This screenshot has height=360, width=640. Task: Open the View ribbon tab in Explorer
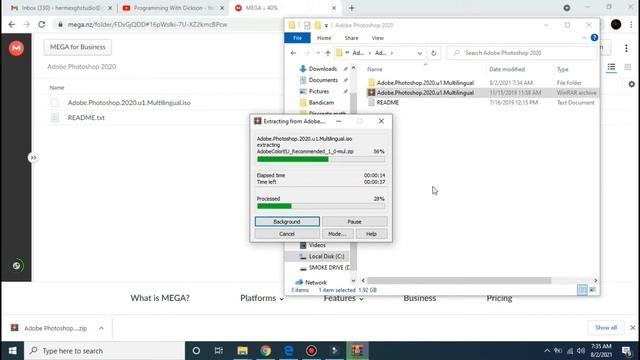tap(378, 38)
